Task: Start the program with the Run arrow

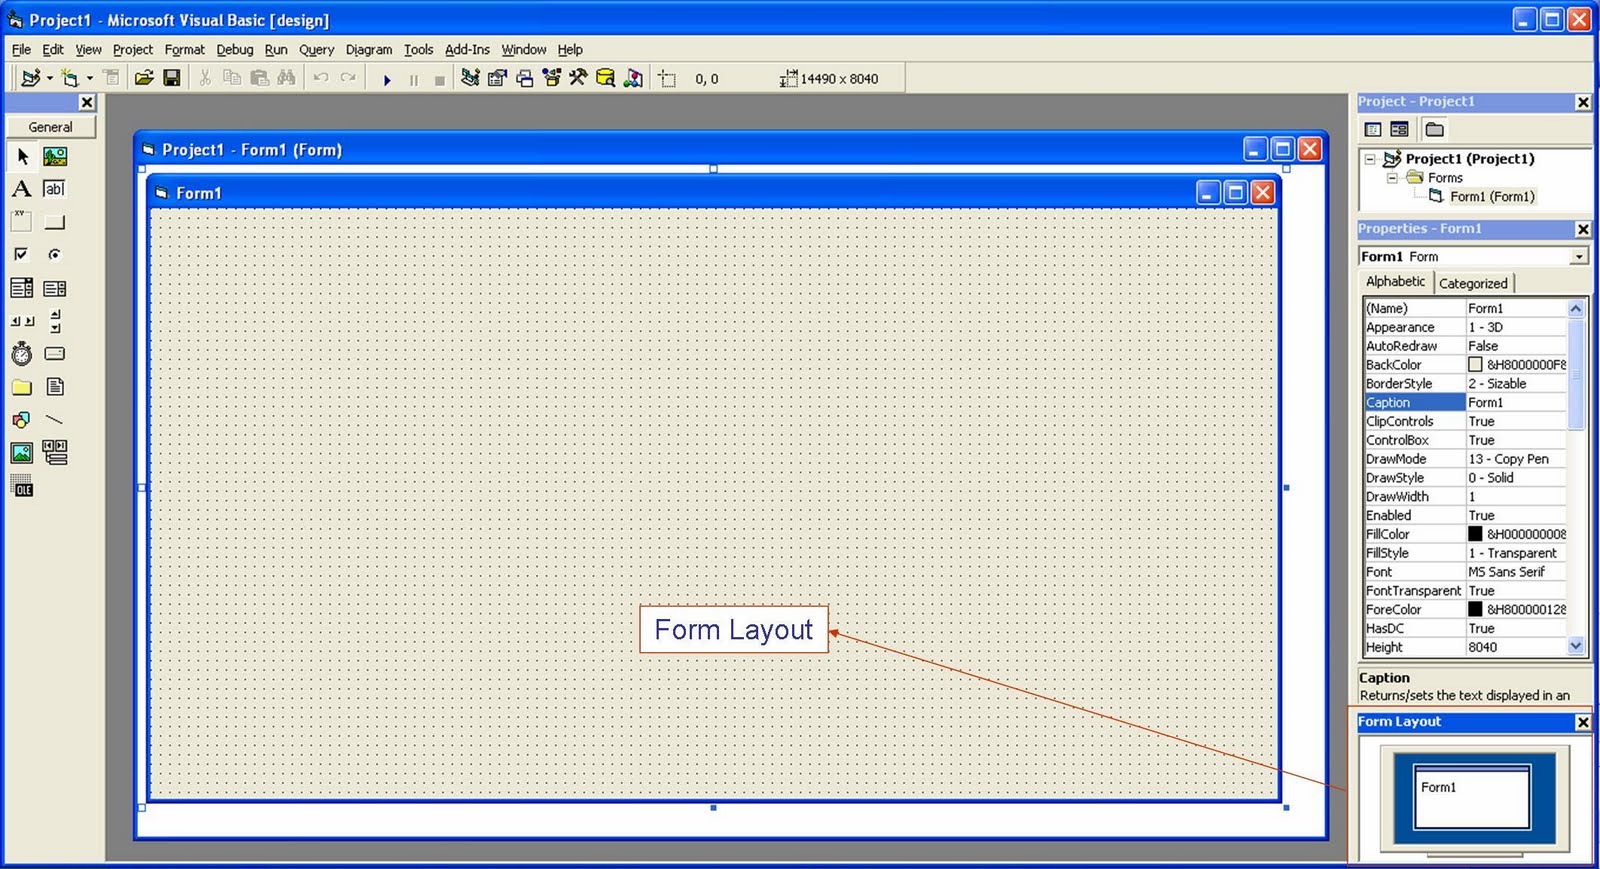Action: pos(387,79)
